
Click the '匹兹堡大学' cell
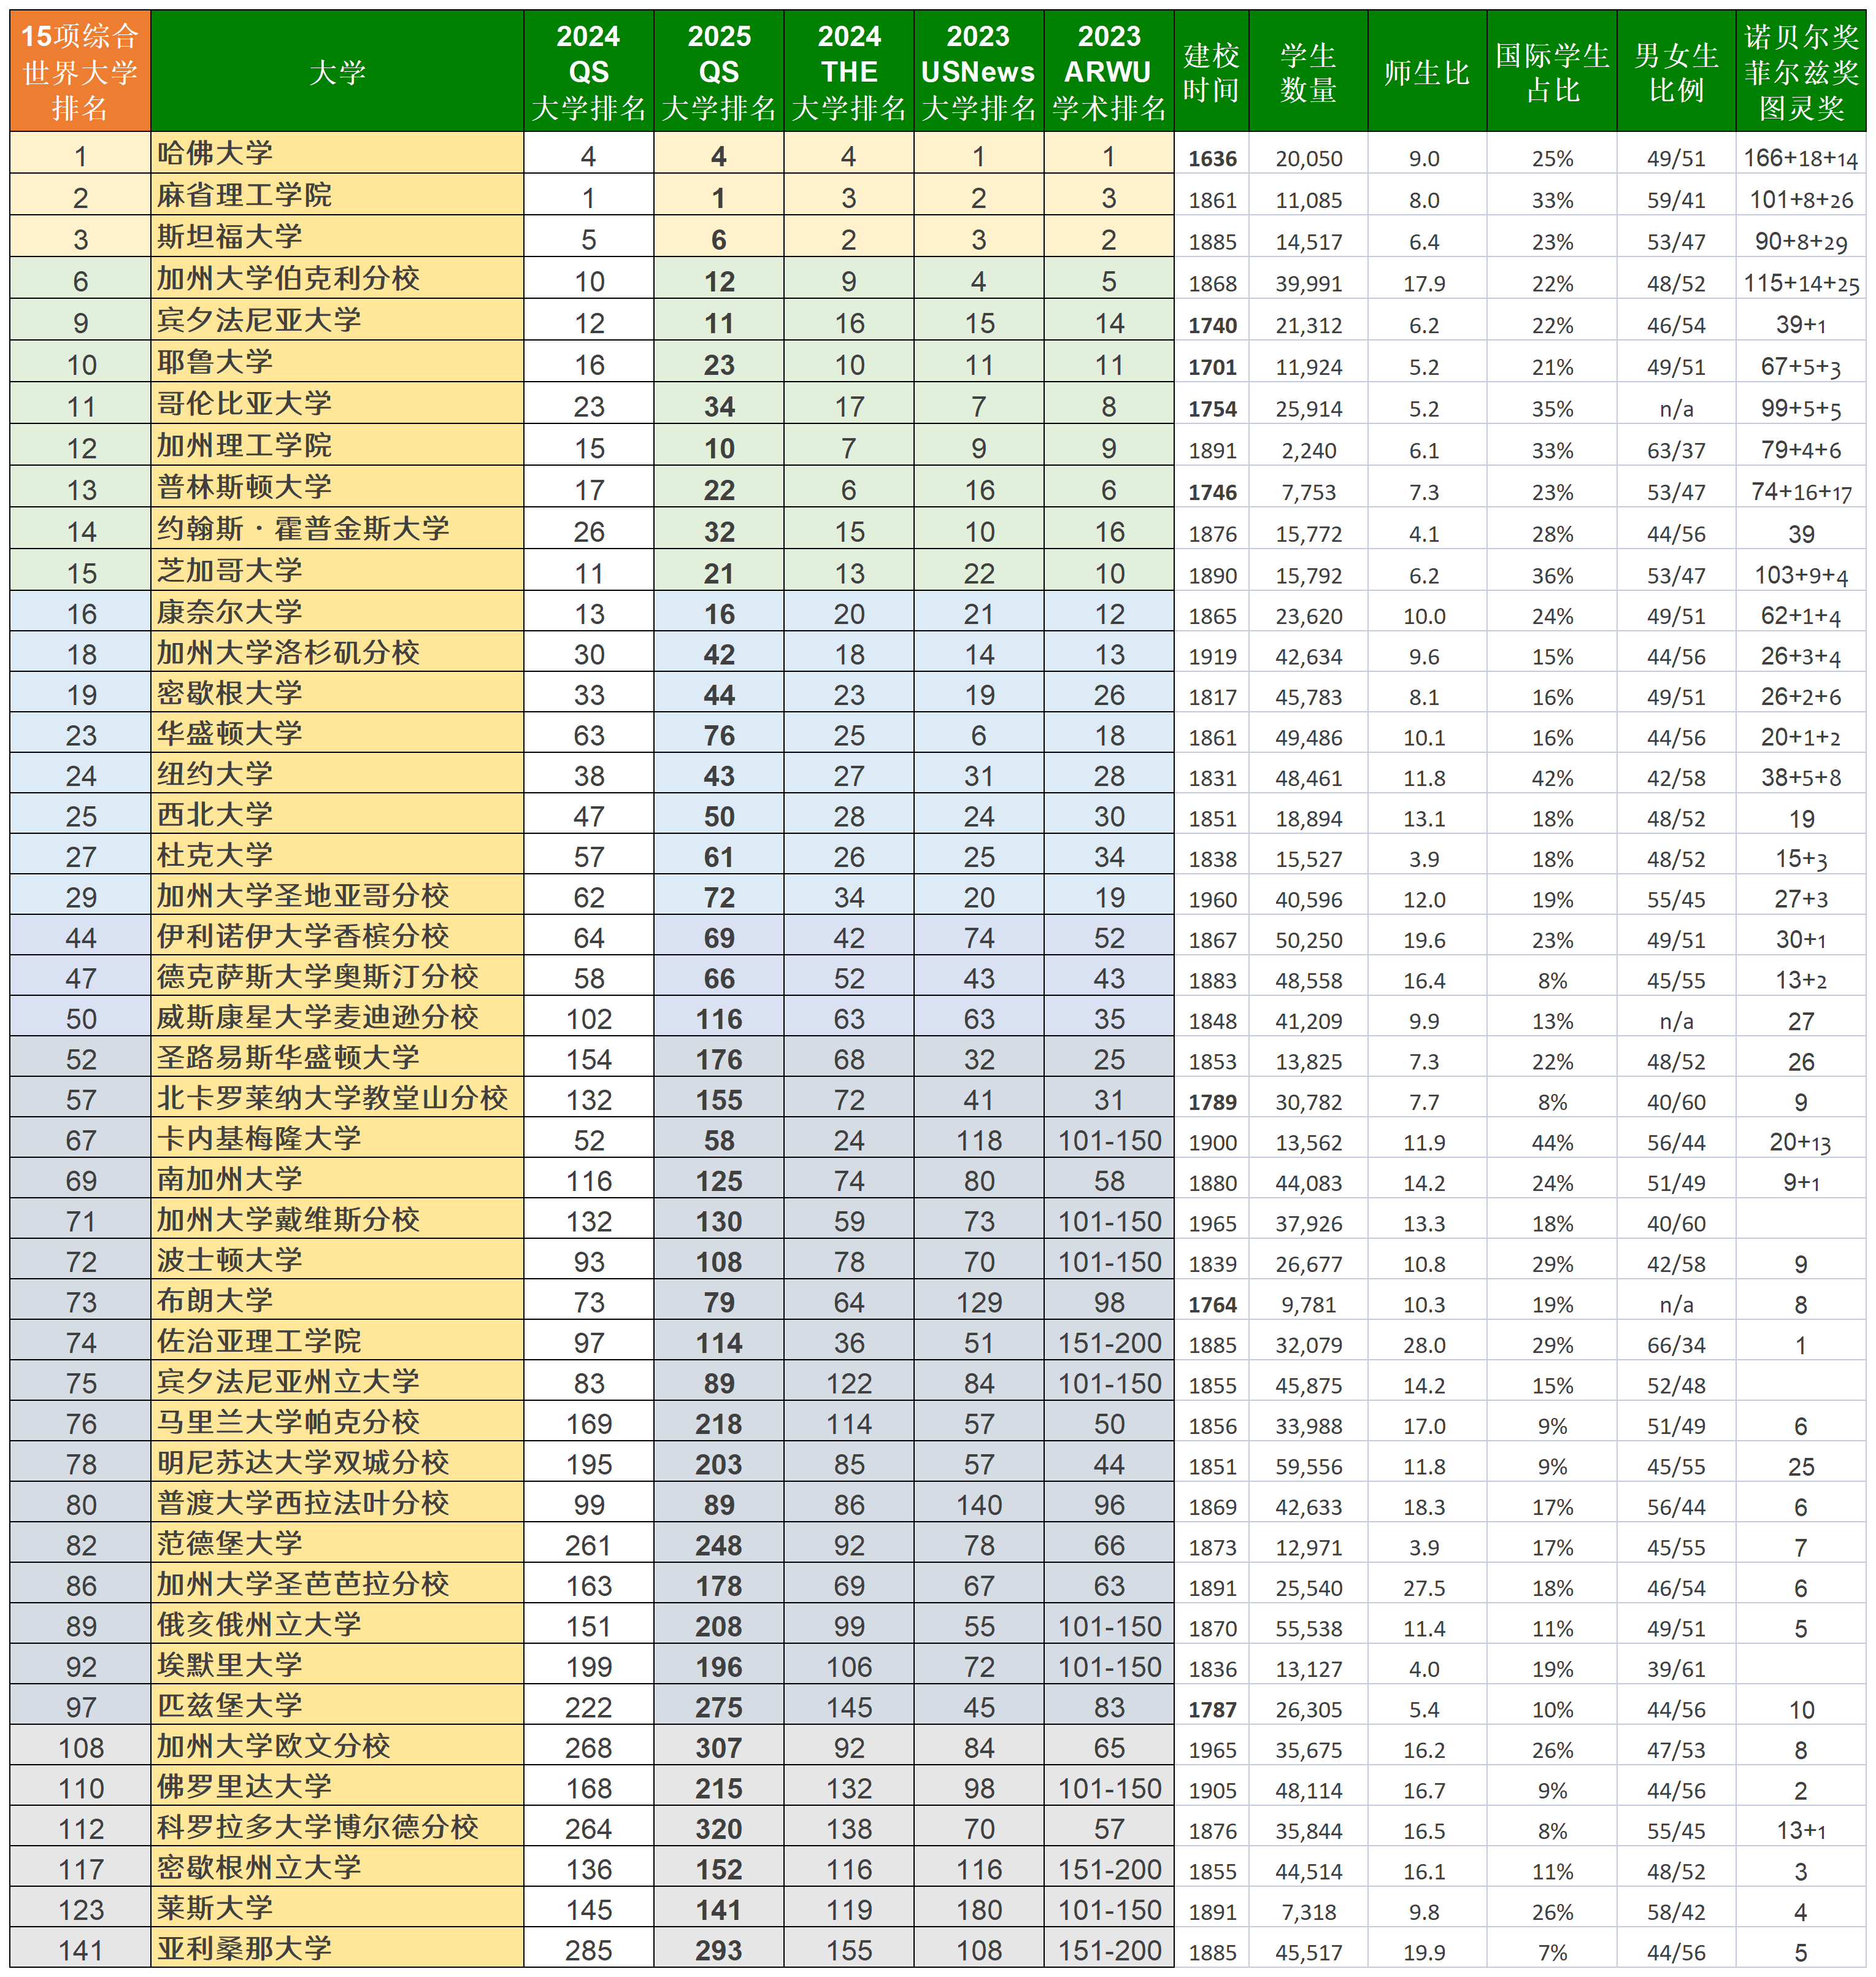(337, 1705)
